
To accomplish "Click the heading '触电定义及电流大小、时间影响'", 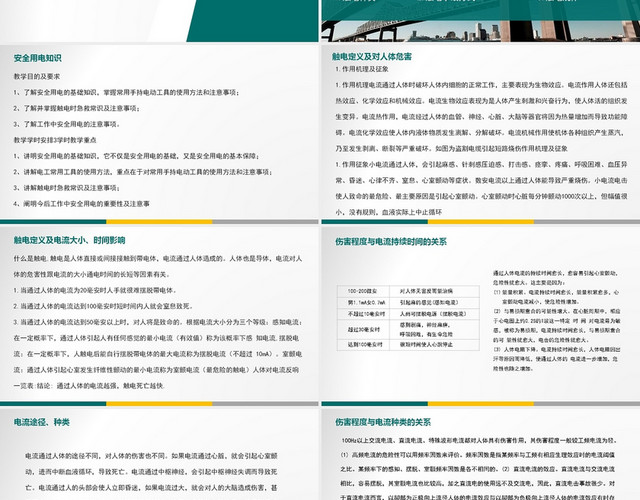I will click(x=69, y=240).
